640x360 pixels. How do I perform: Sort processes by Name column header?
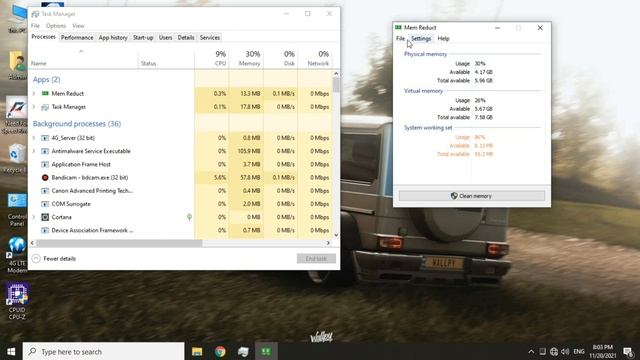(x=84, y=58)
